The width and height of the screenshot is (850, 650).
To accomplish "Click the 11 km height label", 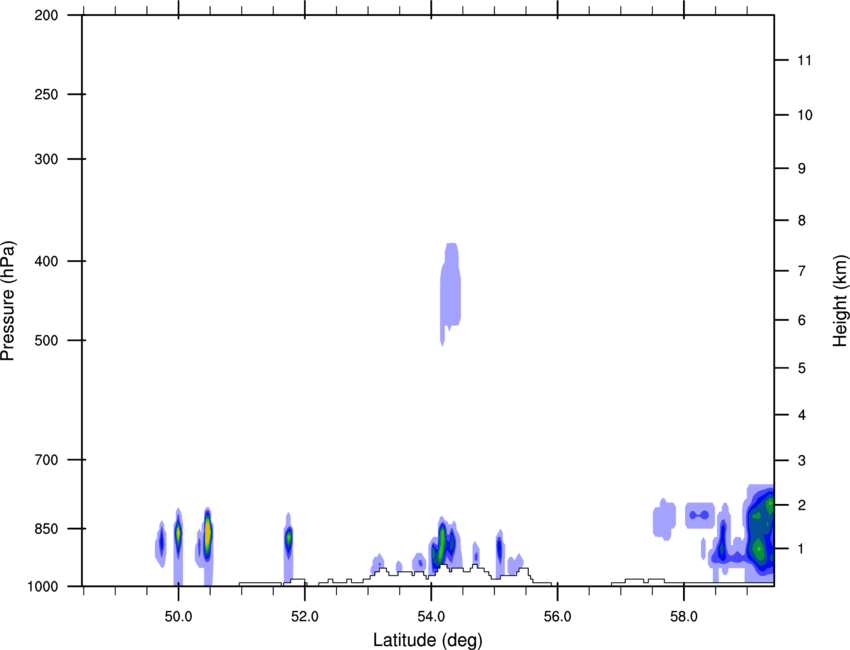I will [805, 60].
